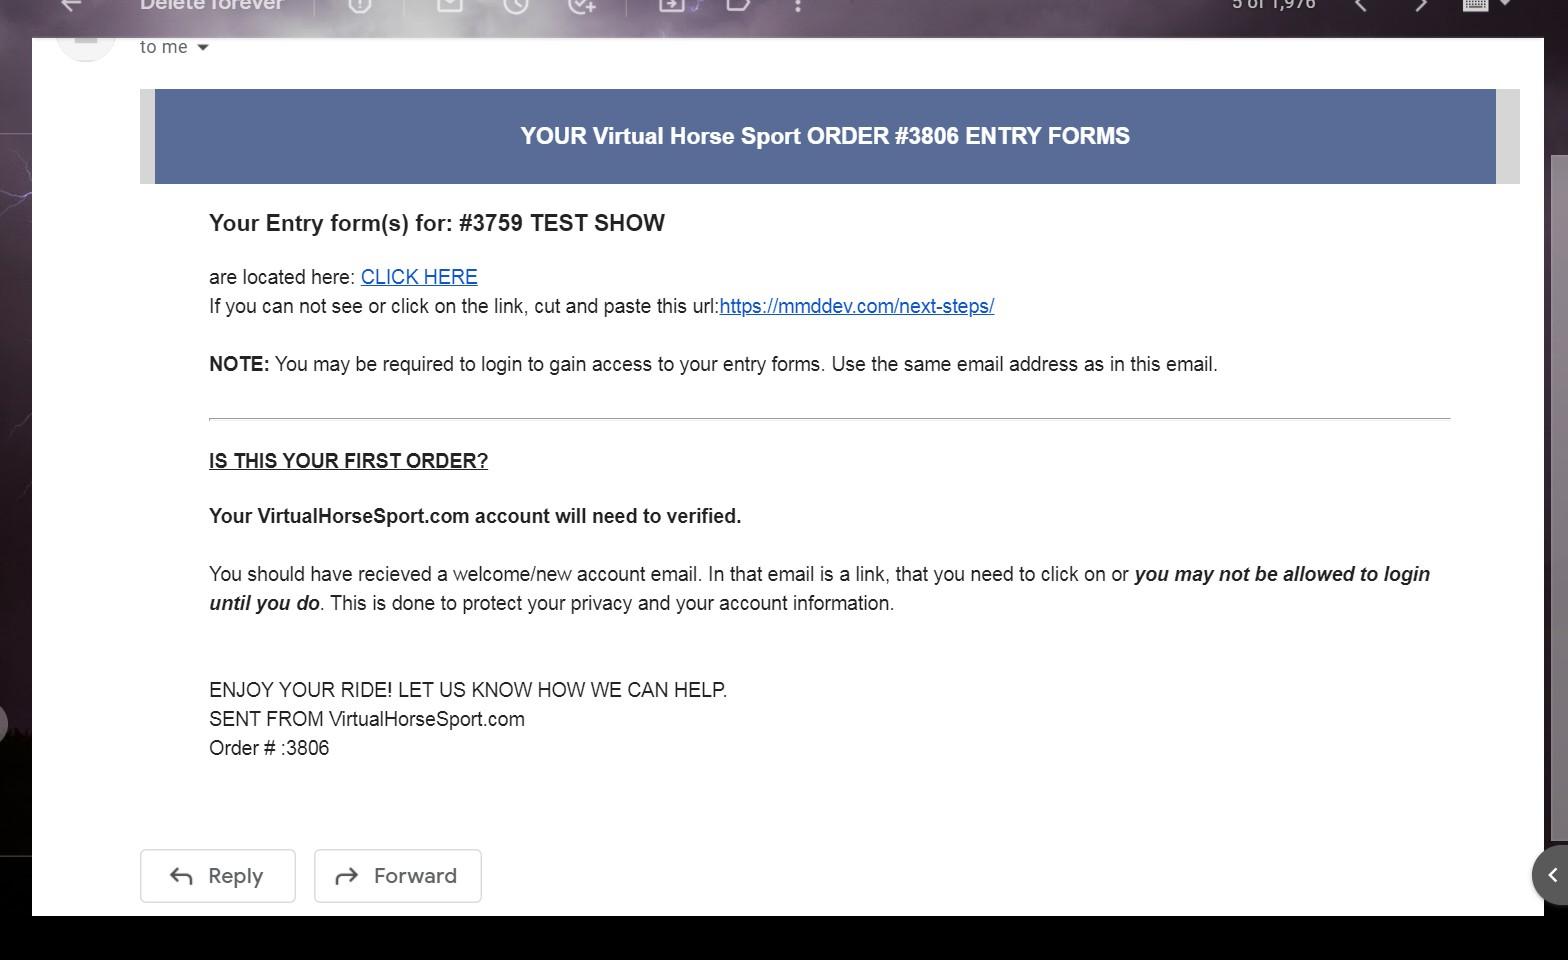Select the NOTE line about login

coord(713,364)
